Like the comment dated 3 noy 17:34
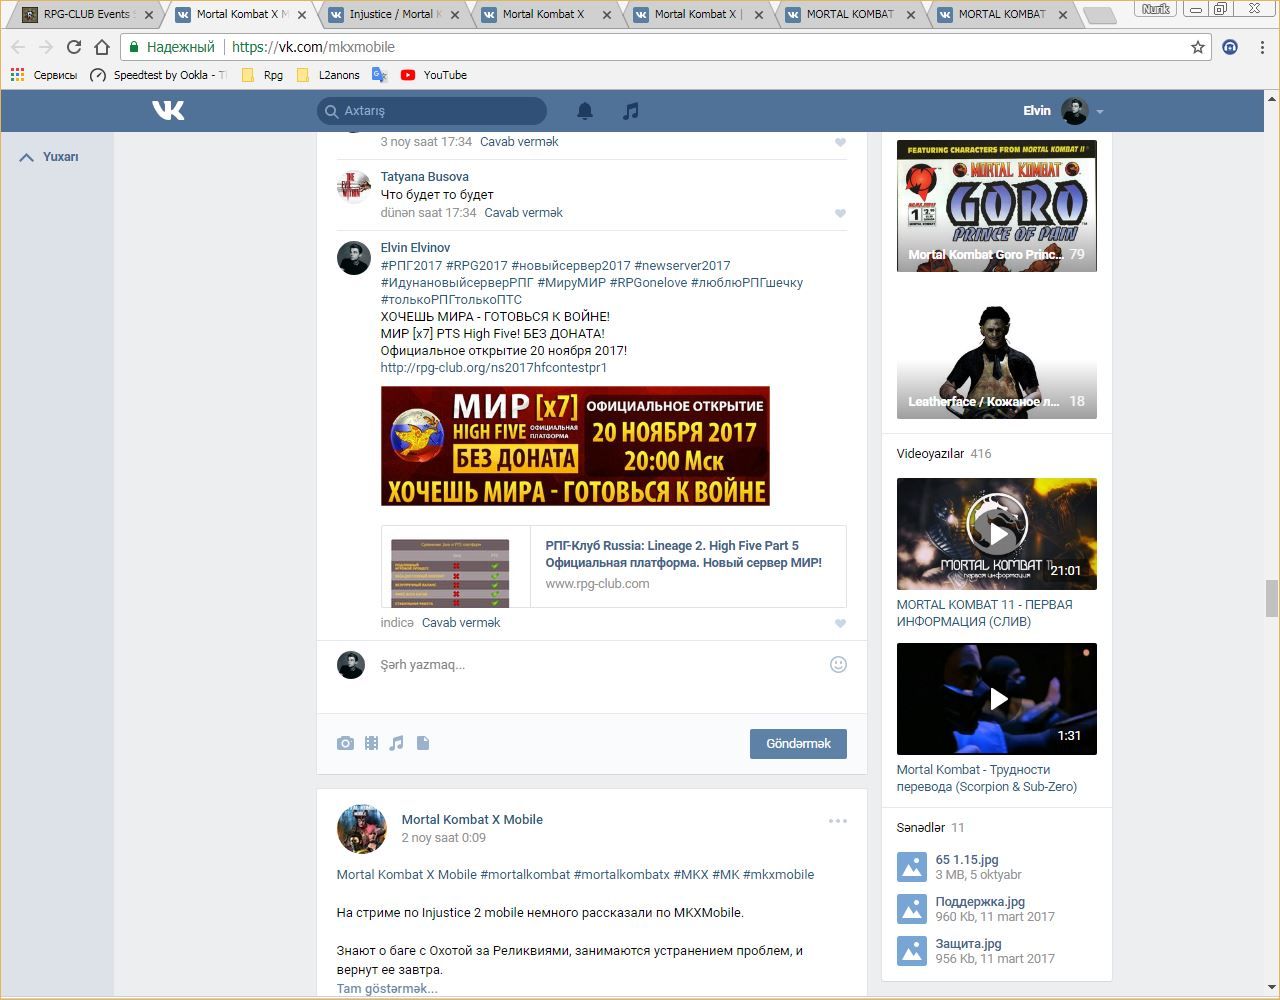The width and height of the screenshot is (1280, 1000). click(x=840, y=142)
